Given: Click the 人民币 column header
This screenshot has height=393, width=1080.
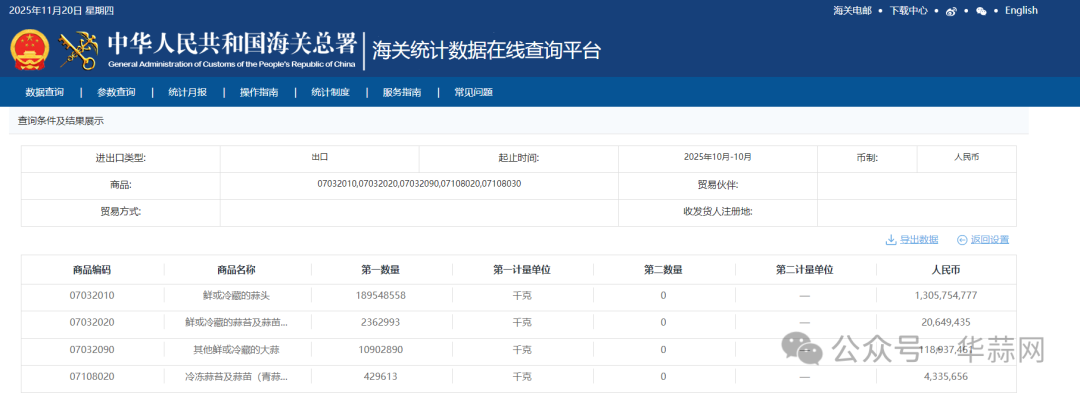Looking at the screenshot, I should (946, 270).
